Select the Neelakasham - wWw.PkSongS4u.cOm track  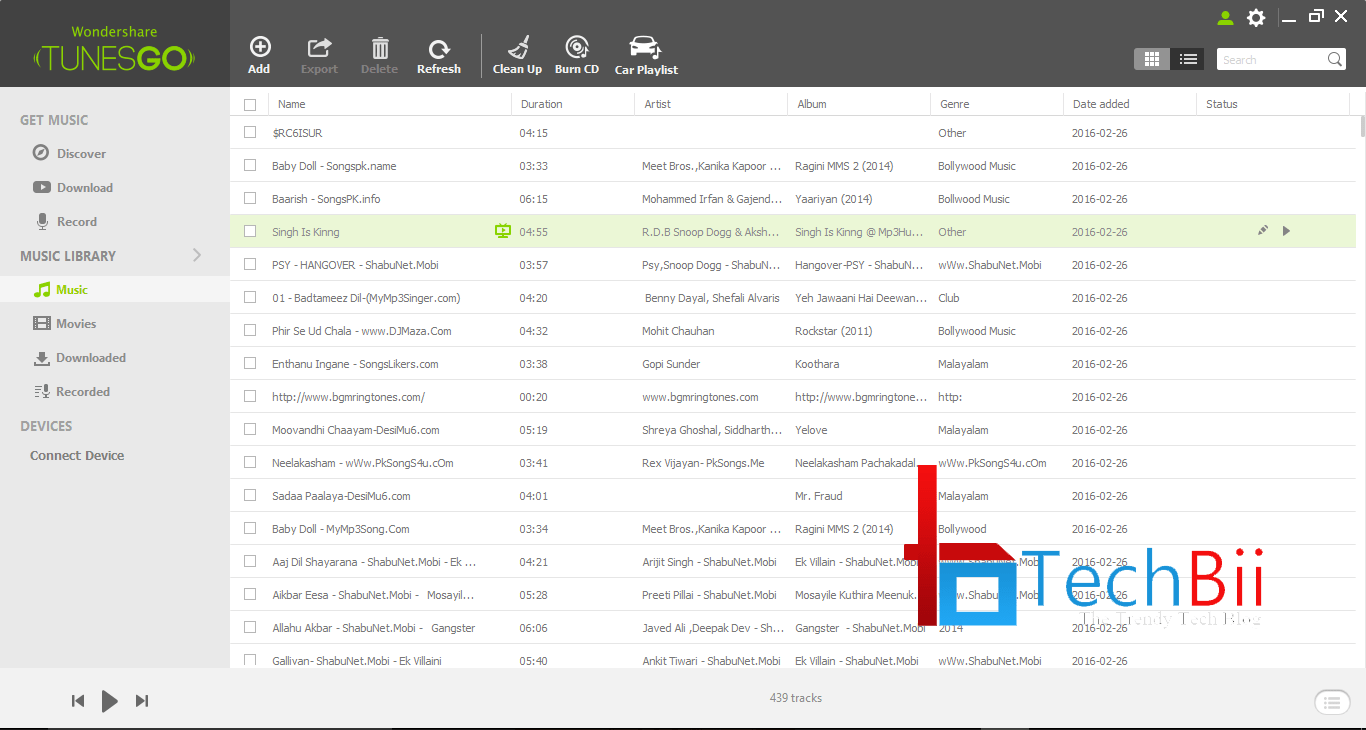(363, 462)
